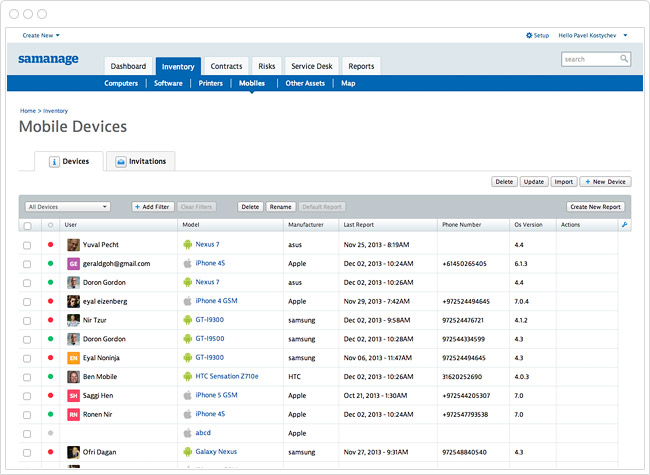Click the Apple icon beside abcd
This screenshot has width=650, height=475.
(188, 433)
